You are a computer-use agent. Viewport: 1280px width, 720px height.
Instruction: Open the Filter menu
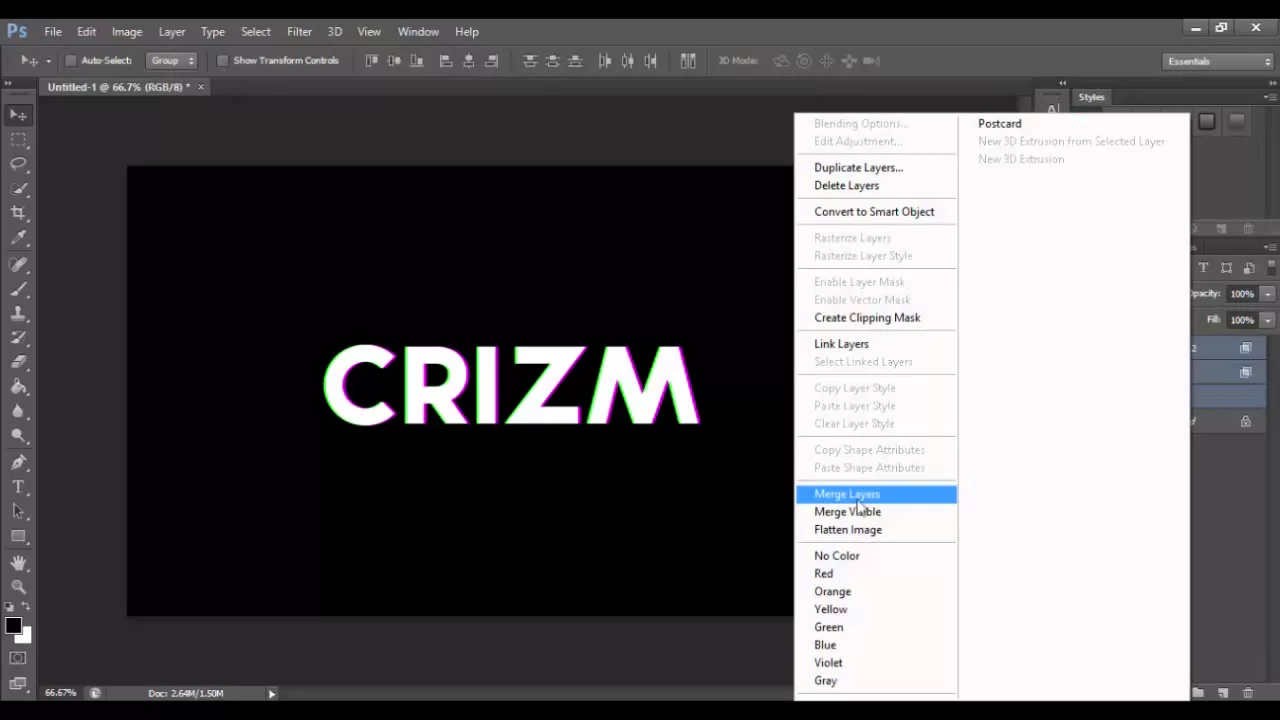click(x=299, y=31)
